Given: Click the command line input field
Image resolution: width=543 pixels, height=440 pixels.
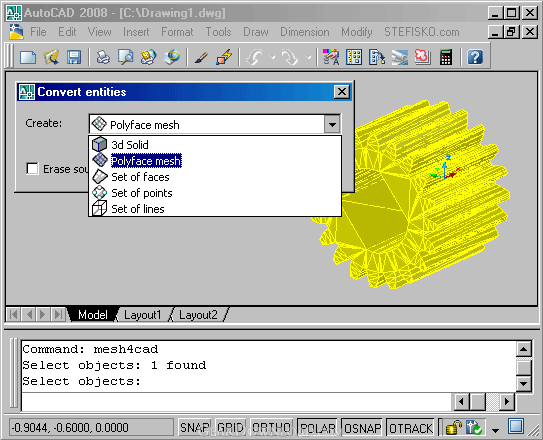Looking at the screenshot, I should point(237,402).
